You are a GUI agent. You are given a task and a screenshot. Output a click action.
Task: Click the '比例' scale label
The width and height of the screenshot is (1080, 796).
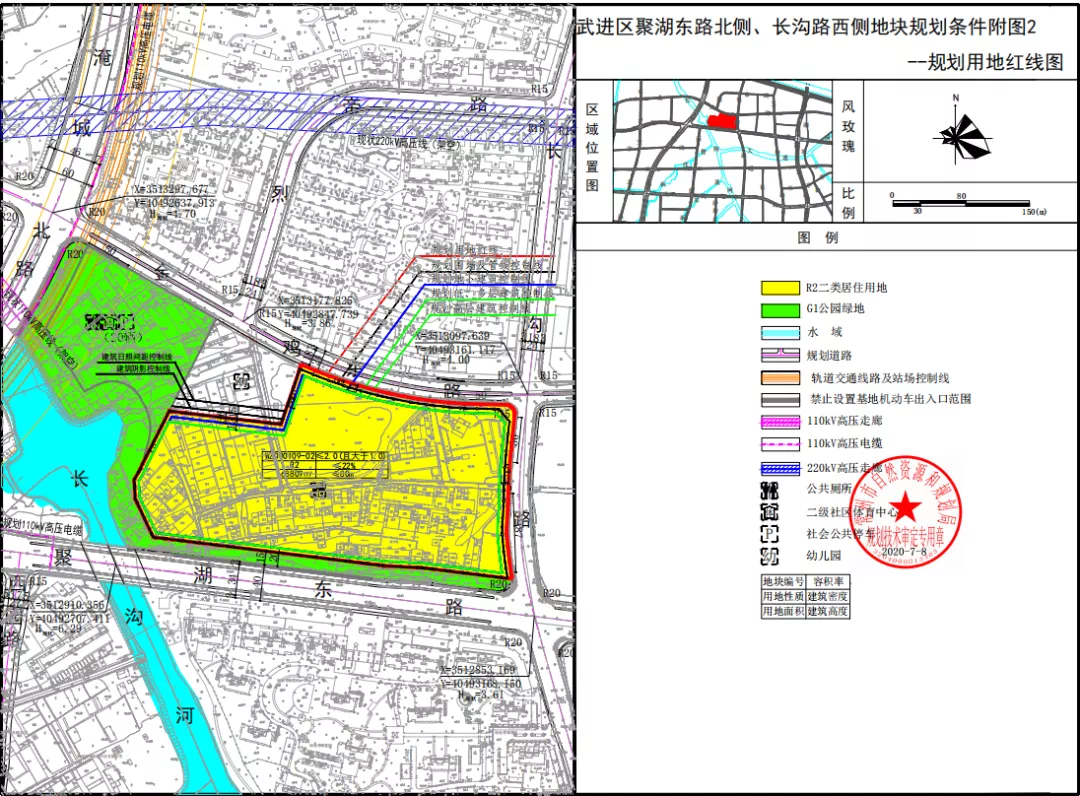pos(848,202)
